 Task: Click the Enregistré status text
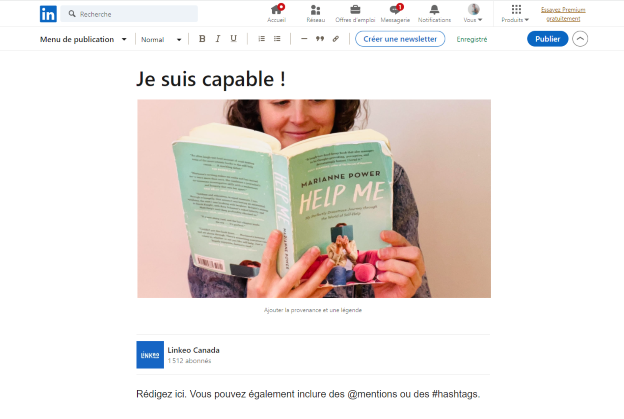tap(472, 39)
